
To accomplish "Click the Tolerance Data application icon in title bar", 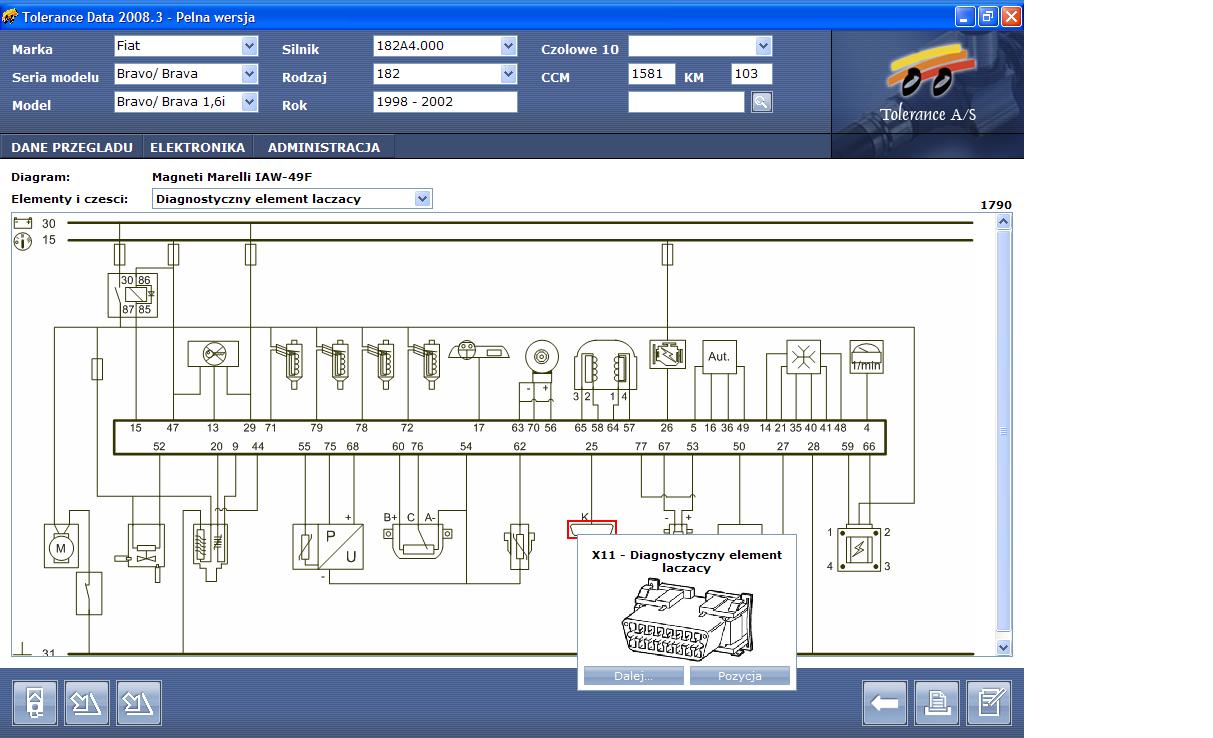I will (11, 16).
